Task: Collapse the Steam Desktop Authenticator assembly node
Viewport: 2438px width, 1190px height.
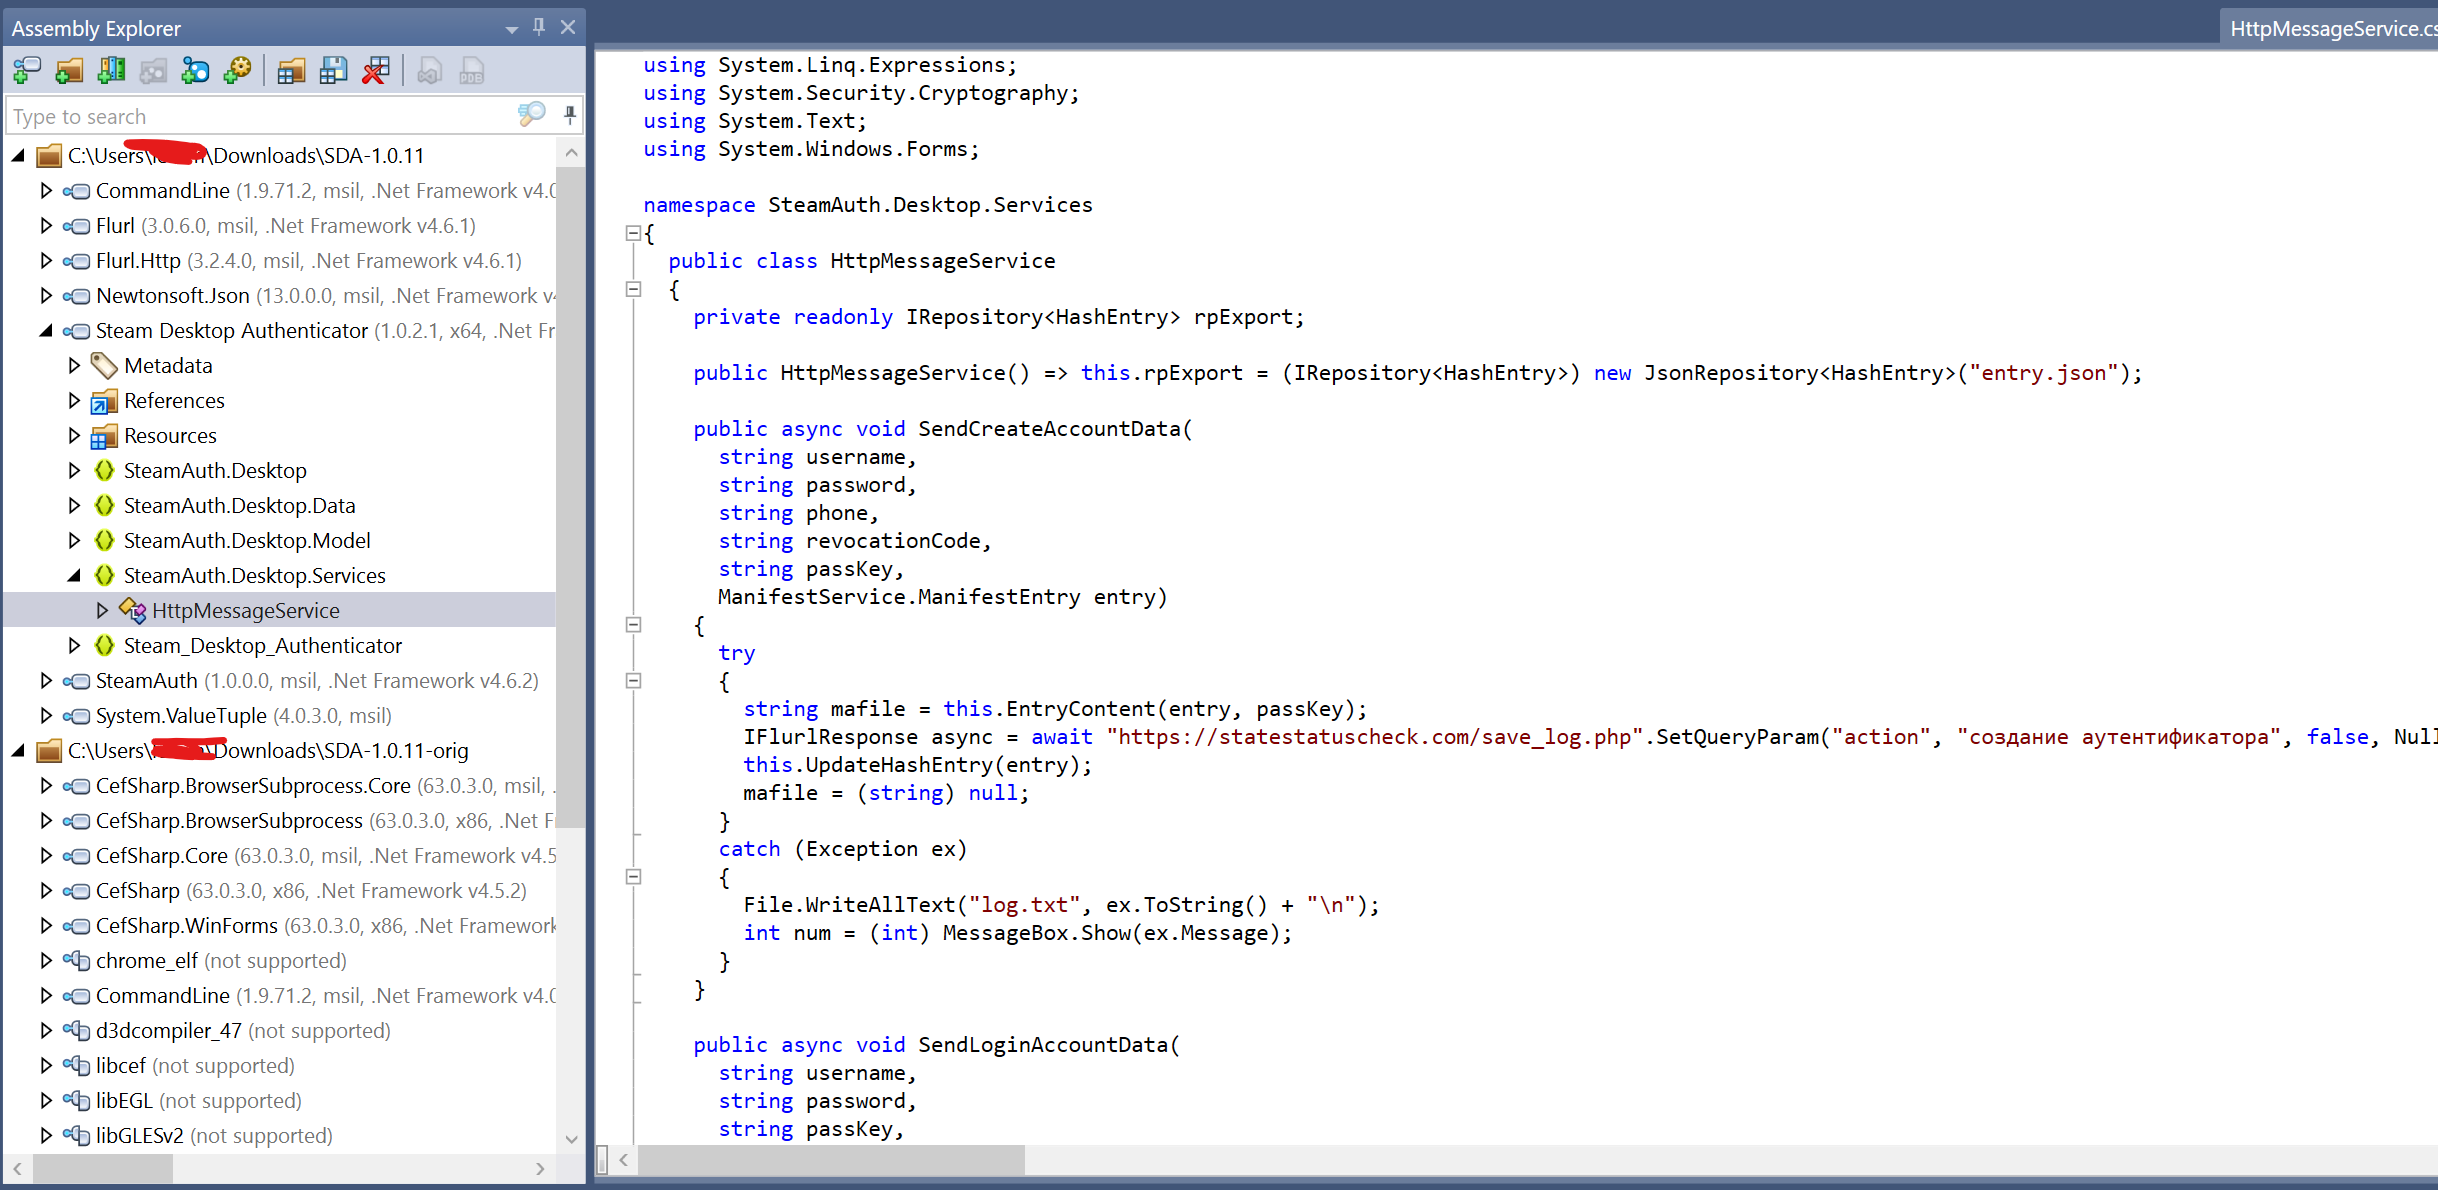Action: click(x=46, y=331)
